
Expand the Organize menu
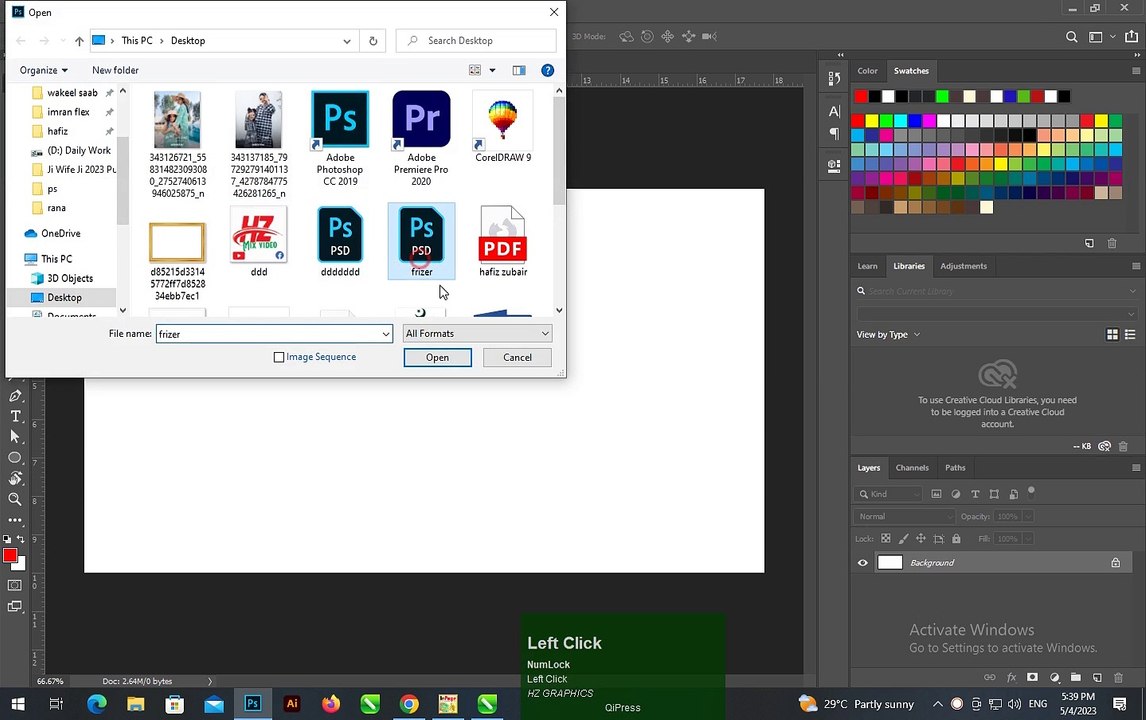point(44,70)
